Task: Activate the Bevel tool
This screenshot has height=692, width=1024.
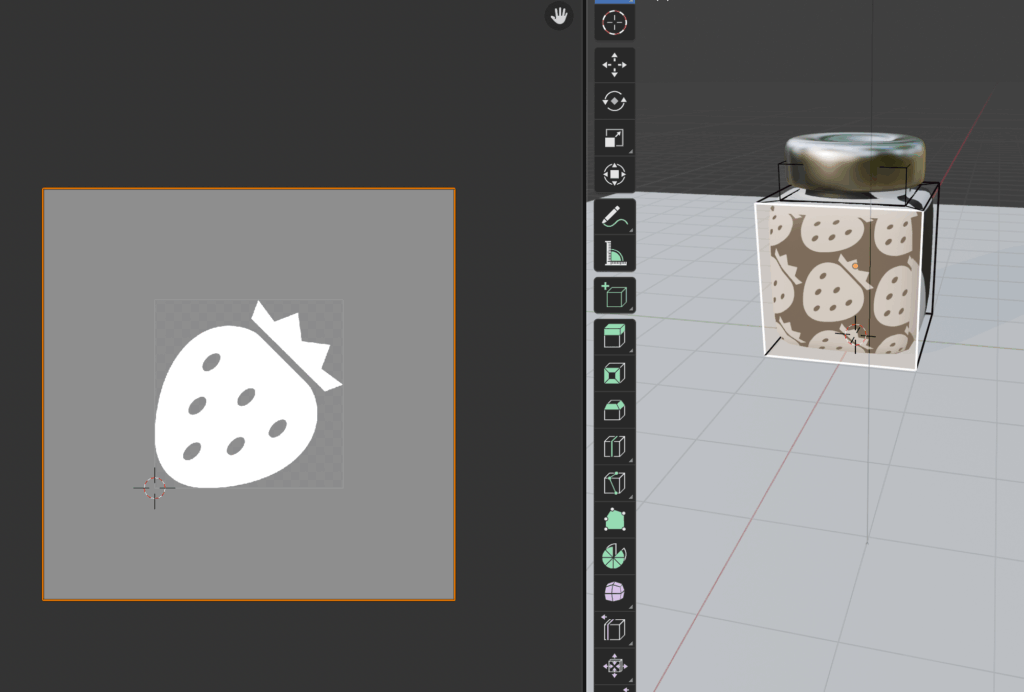Action: click(x=614, y=410)
